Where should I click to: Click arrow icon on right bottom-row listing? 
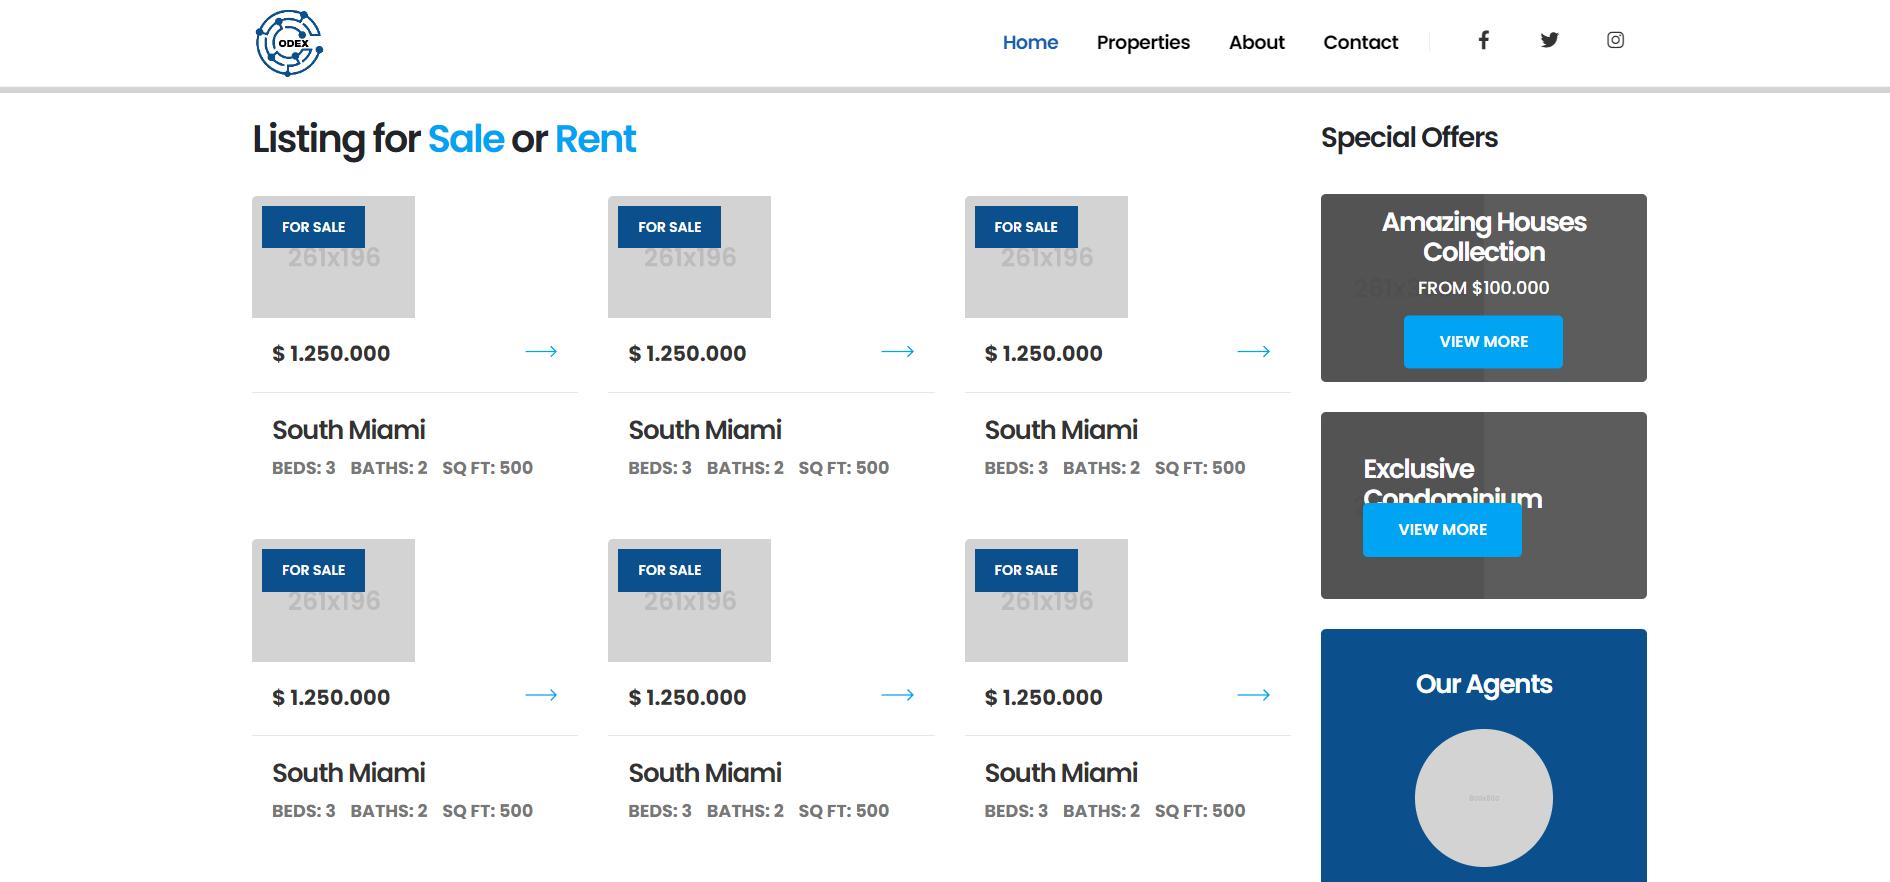click(1253, 695)
